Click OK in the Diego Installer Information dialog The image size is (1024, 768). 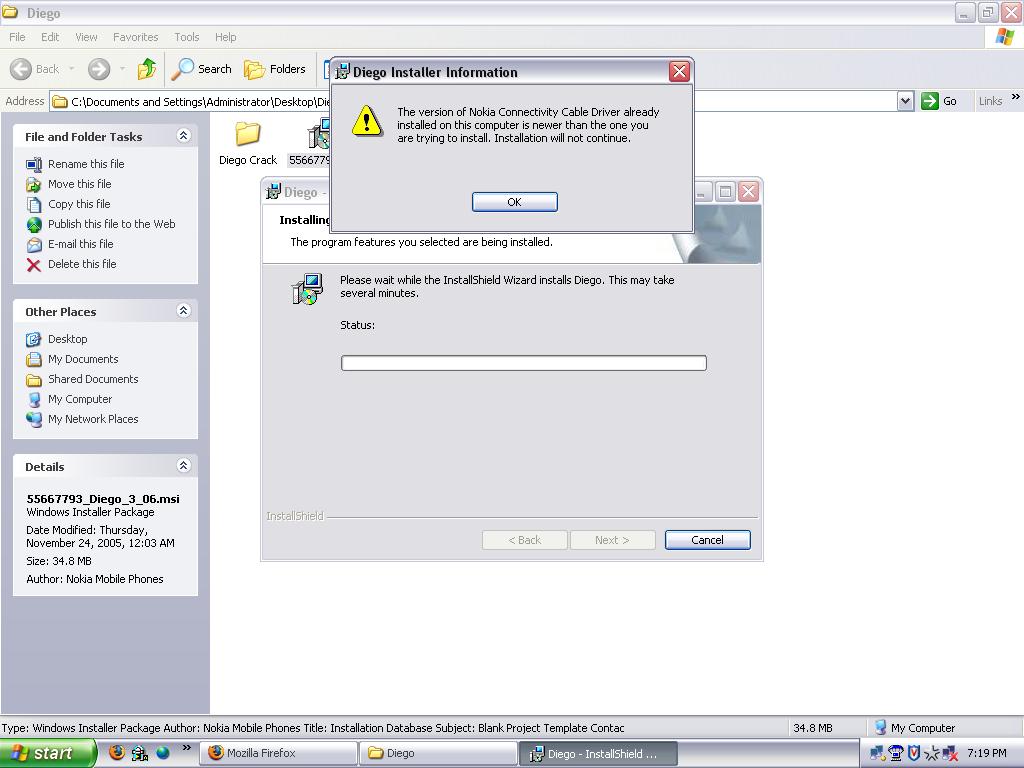pyautogui.click(x=515, y=202)
